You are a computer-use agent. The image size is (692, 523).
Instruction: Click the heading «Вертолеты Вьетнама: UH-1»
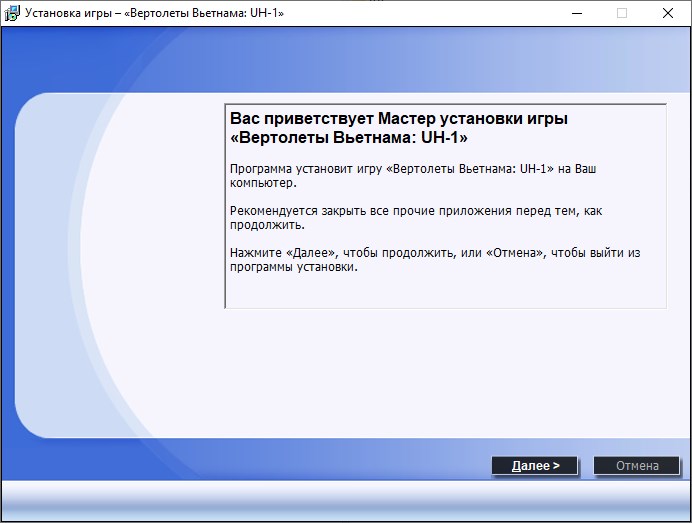349,138
